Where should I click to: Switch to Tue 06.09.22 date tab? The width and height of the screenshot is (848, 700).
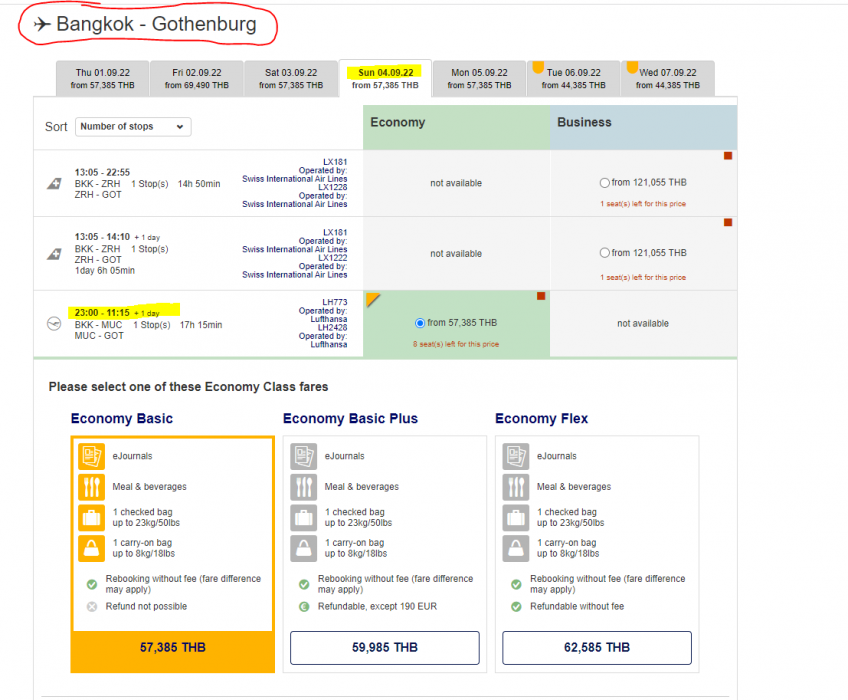[575, 79]
